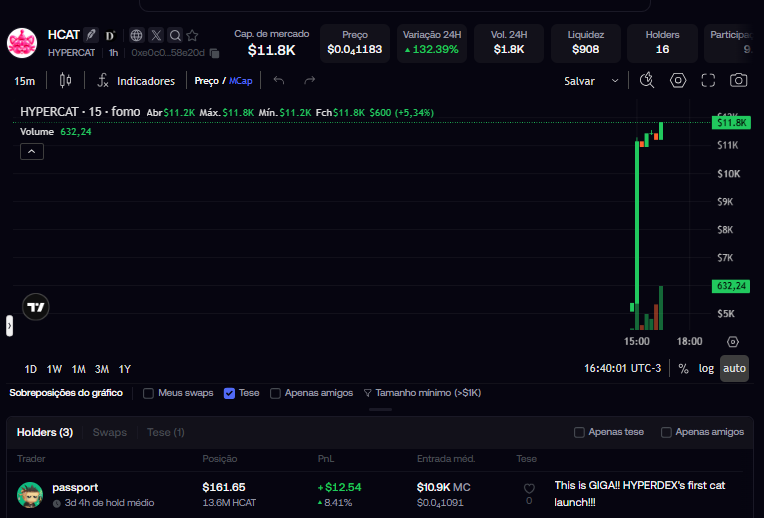Click the search magnifier icon by HCAT

click(x=175, y=35)
